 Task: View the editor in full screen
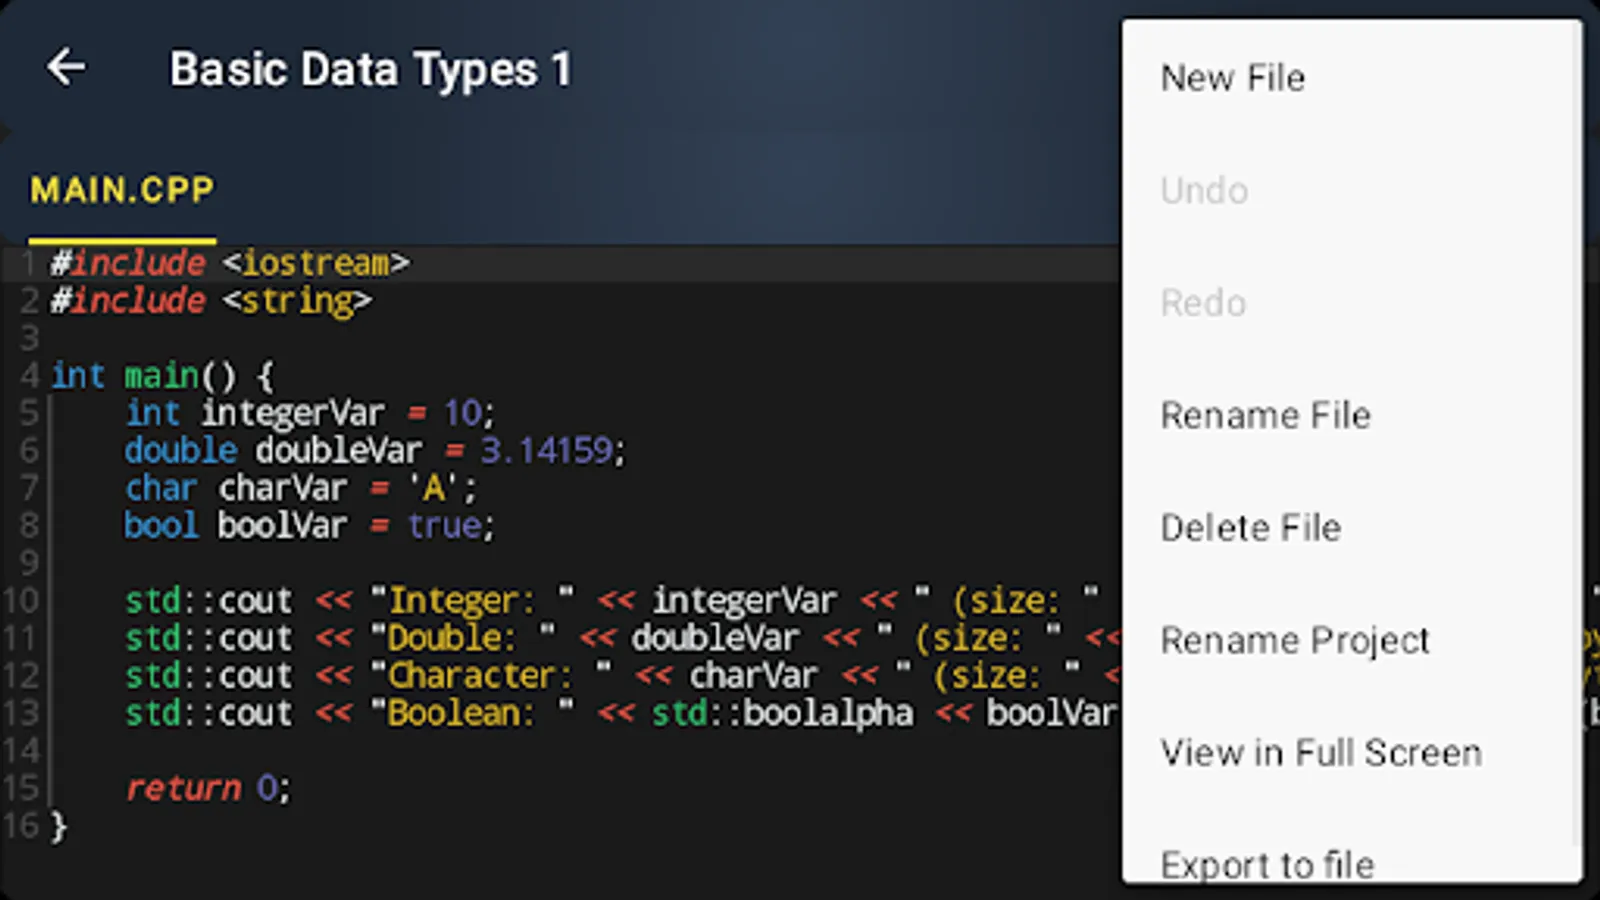[x=1321, y=752]
